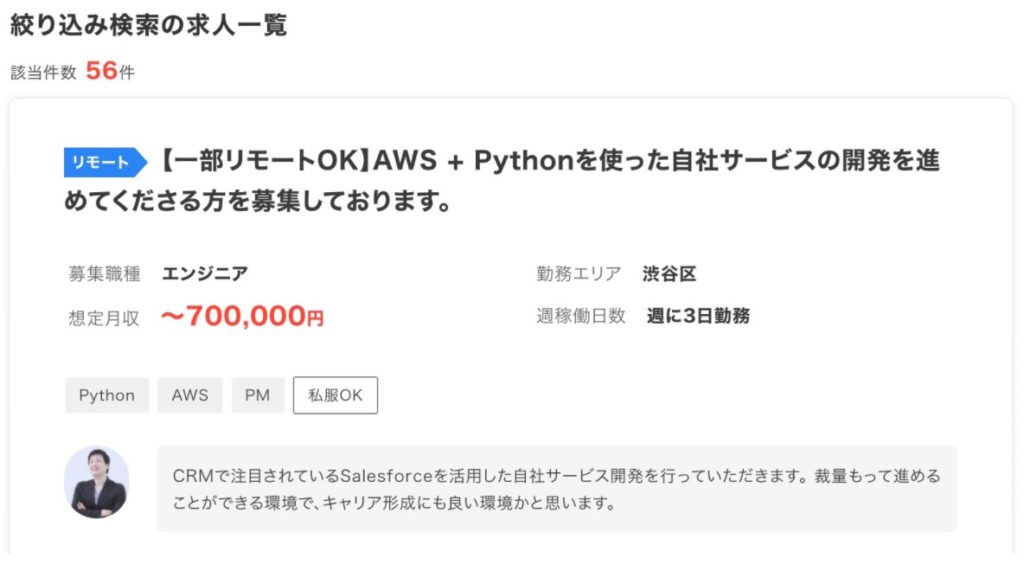Select the Python skill tag
This screenshot has width=1024, height=571.
point(107,395)
